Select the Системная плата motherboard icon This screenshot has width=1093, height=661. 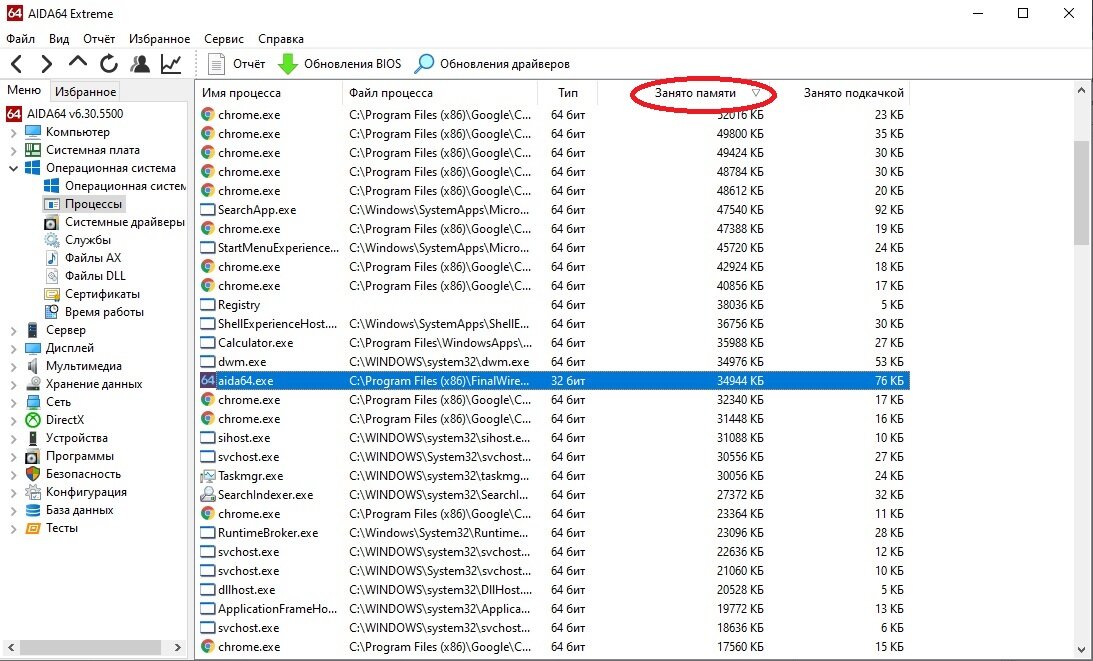33,150
